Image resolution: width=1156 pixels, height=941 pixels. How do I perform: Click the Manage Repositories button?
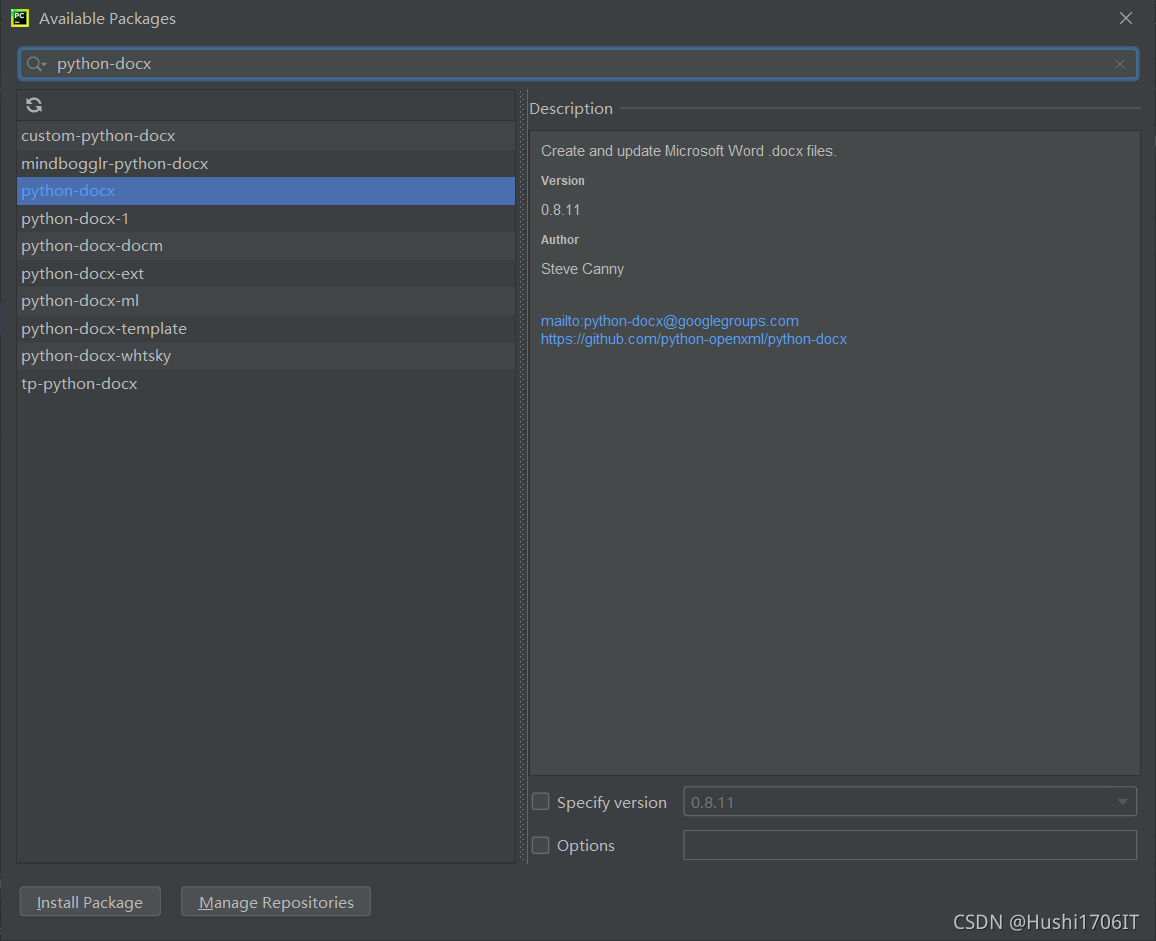276,902
